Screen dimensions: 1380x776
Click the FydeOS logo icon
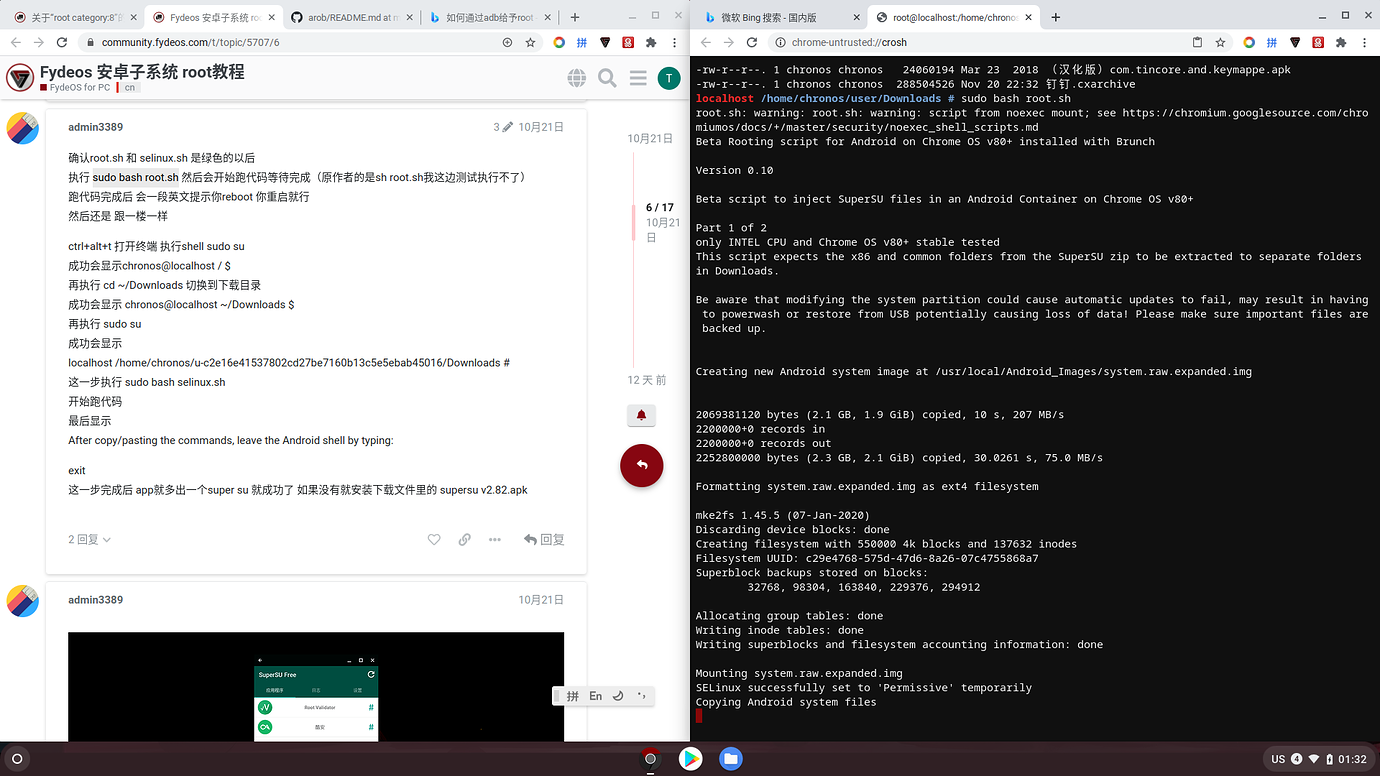20,77
